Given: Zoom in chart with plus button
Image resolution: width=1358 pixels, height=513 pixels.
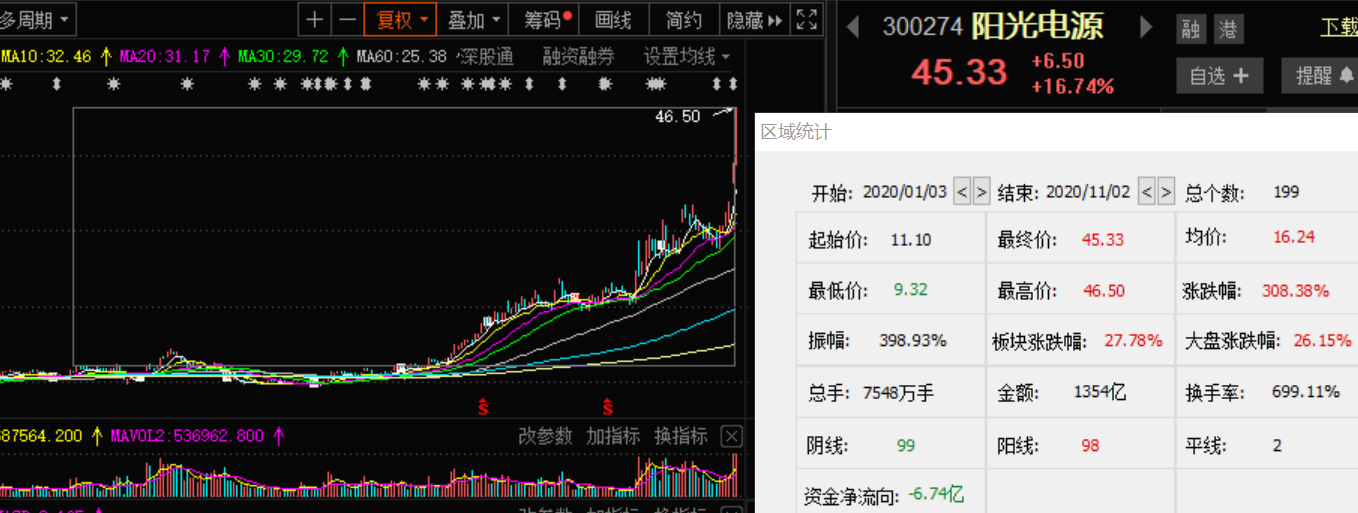Looking at the screenshot, I should [x=315, y=20].
